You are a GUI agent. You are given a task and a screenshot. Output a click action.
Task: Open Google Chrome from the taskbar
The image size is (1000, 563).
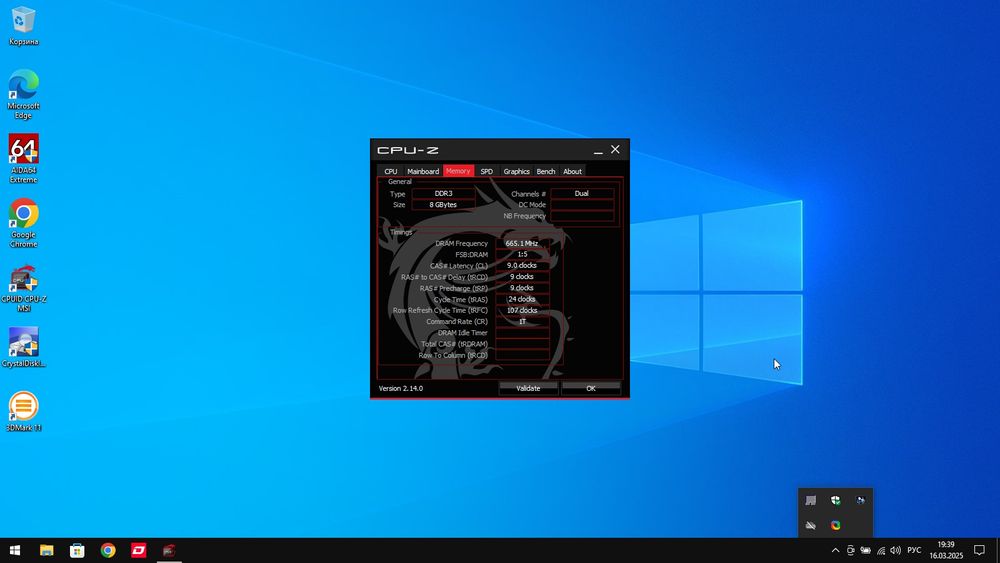click(x=108, y=550)
